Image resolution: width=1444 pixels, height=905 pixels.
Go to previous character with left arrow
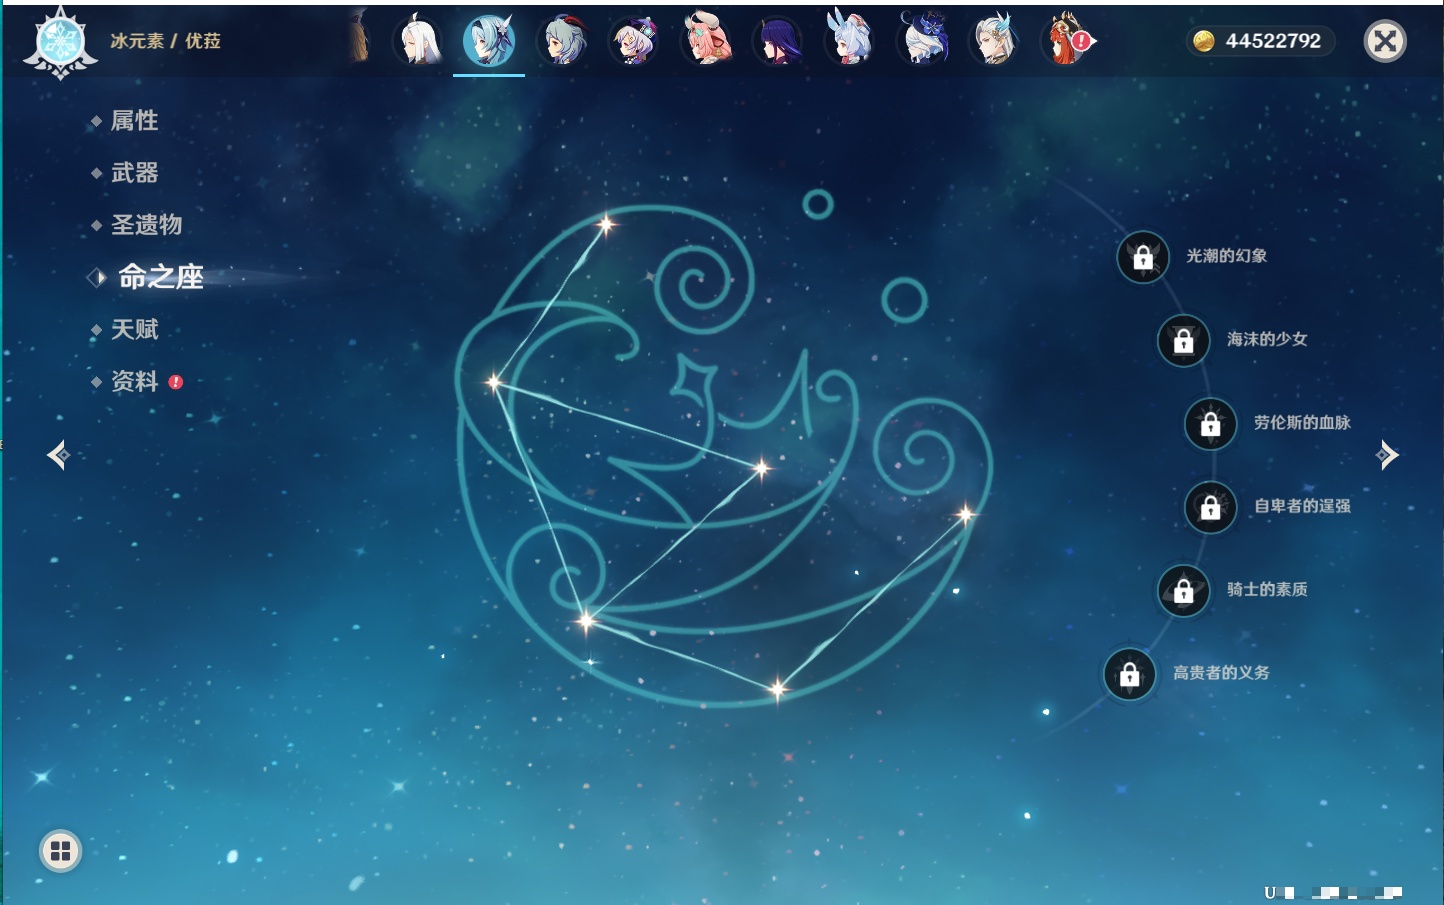(58, 455)
